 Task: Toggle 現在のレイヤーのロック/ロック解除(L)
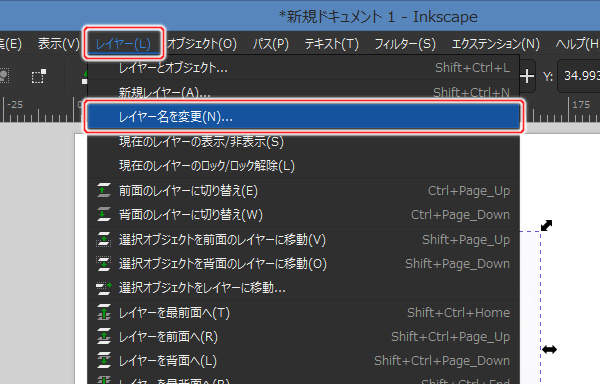(x=303, y=166)
